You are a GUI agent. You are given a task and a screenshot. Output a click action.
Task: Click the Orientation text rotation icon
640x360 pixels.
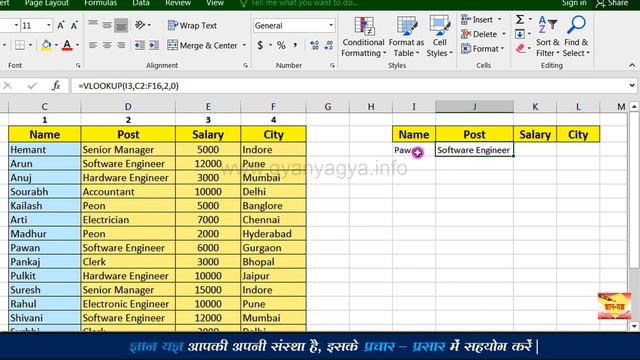pos(140,25)
